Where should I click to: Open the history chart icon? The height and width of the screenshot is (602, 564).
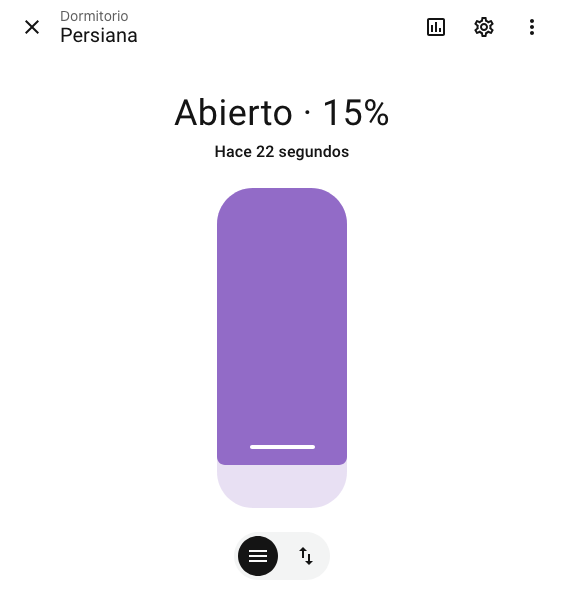[x=436, y=27]
